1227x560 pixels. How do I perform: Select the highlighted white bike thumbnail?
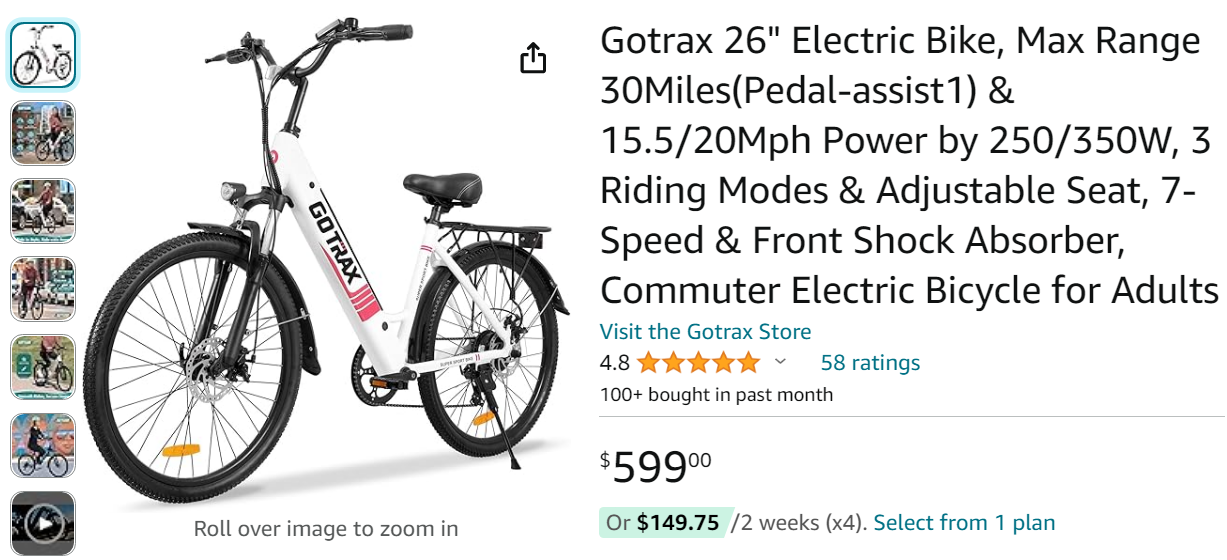[43, 55]
